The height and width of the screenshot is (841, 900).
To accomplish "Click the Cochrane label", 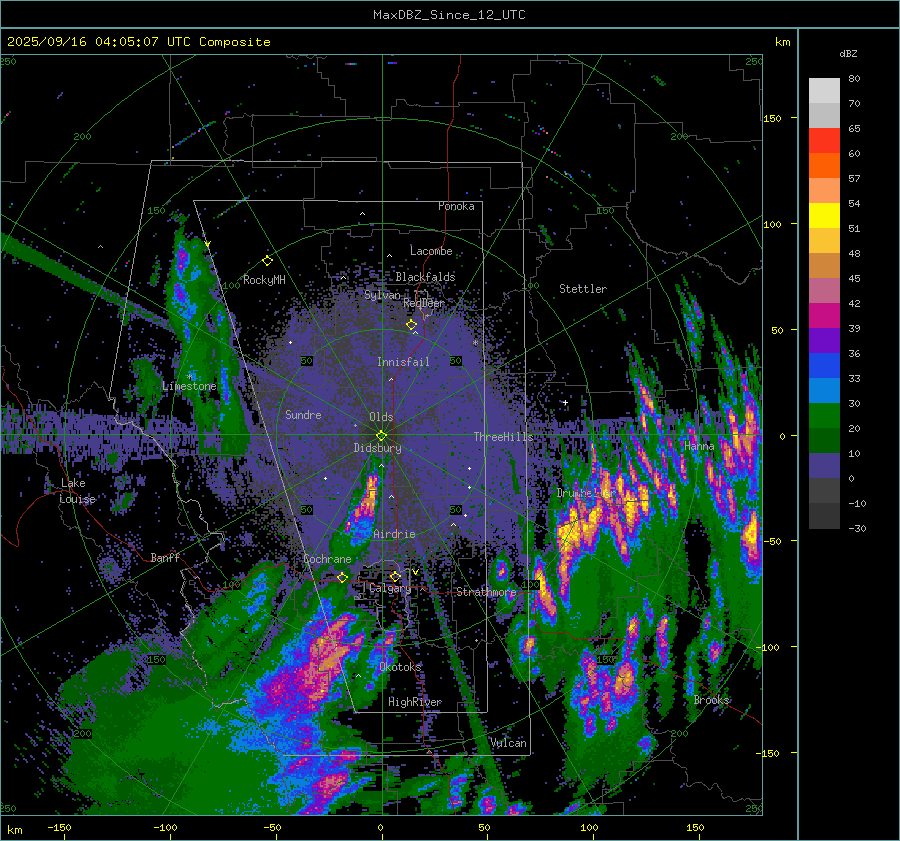I will [x=327, y=559].
